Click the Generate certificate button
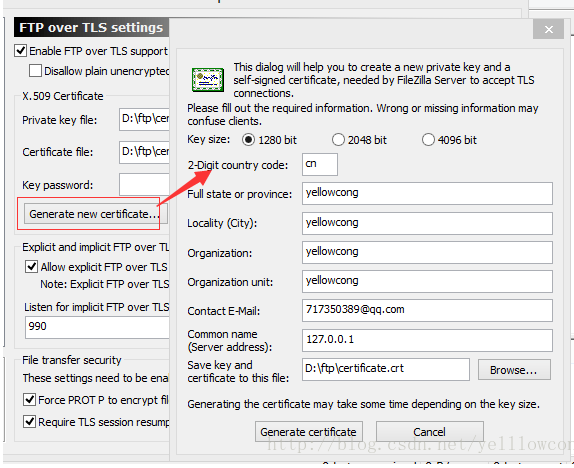The width and height of the screenshot is (574, 468). point(309,432)
